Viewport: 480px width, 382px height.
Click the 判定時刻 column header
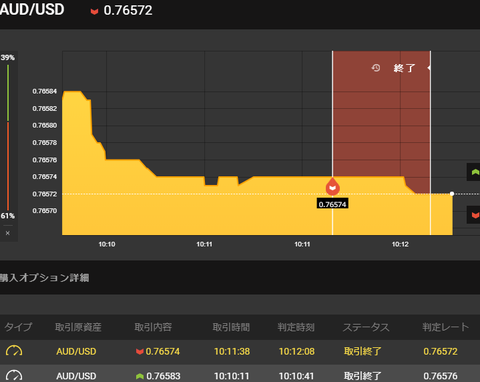pos(296,327)
